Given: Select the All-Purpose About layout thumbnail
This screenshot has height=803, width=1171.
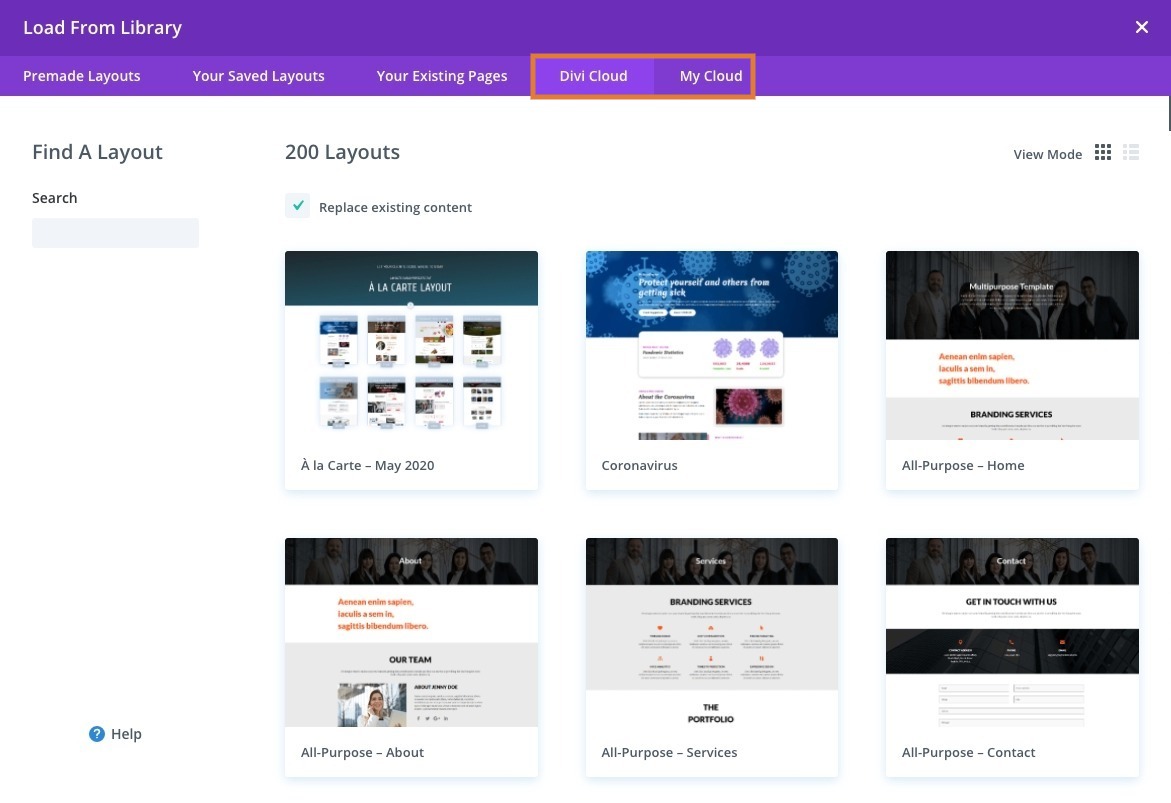Looking at the screenshot, I should 411,632.
